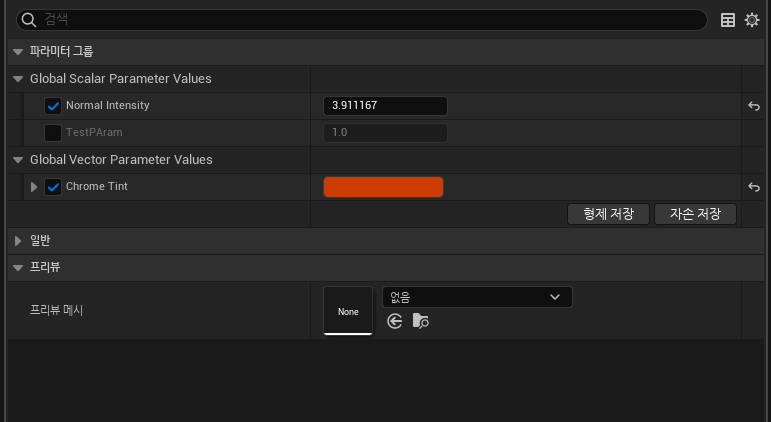Expand the 일반 section

[18, 241]
